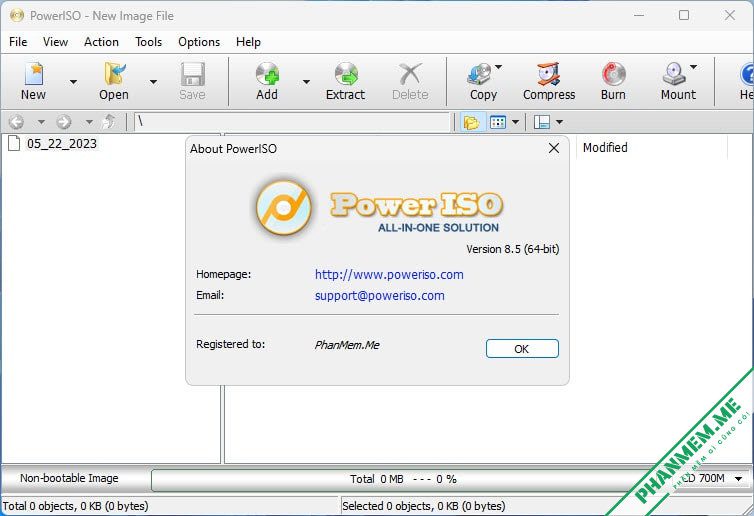Open the Tools menu
This screenshot has width=754, height=516.
click(149, 42)
